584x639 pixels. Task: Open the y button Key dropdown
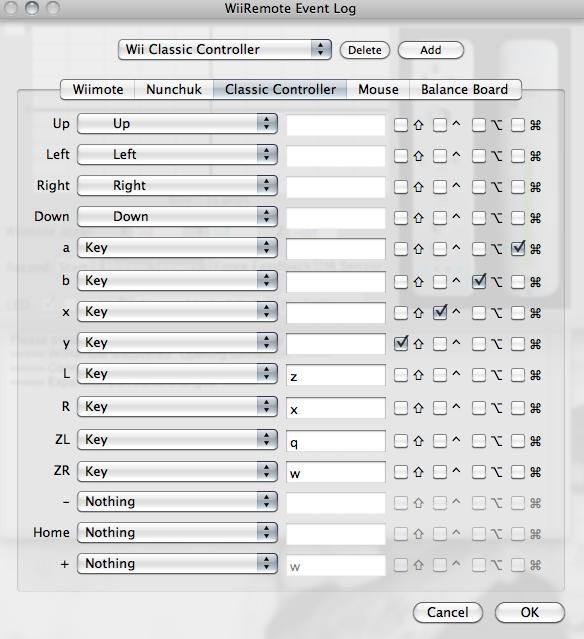(177, 343)
